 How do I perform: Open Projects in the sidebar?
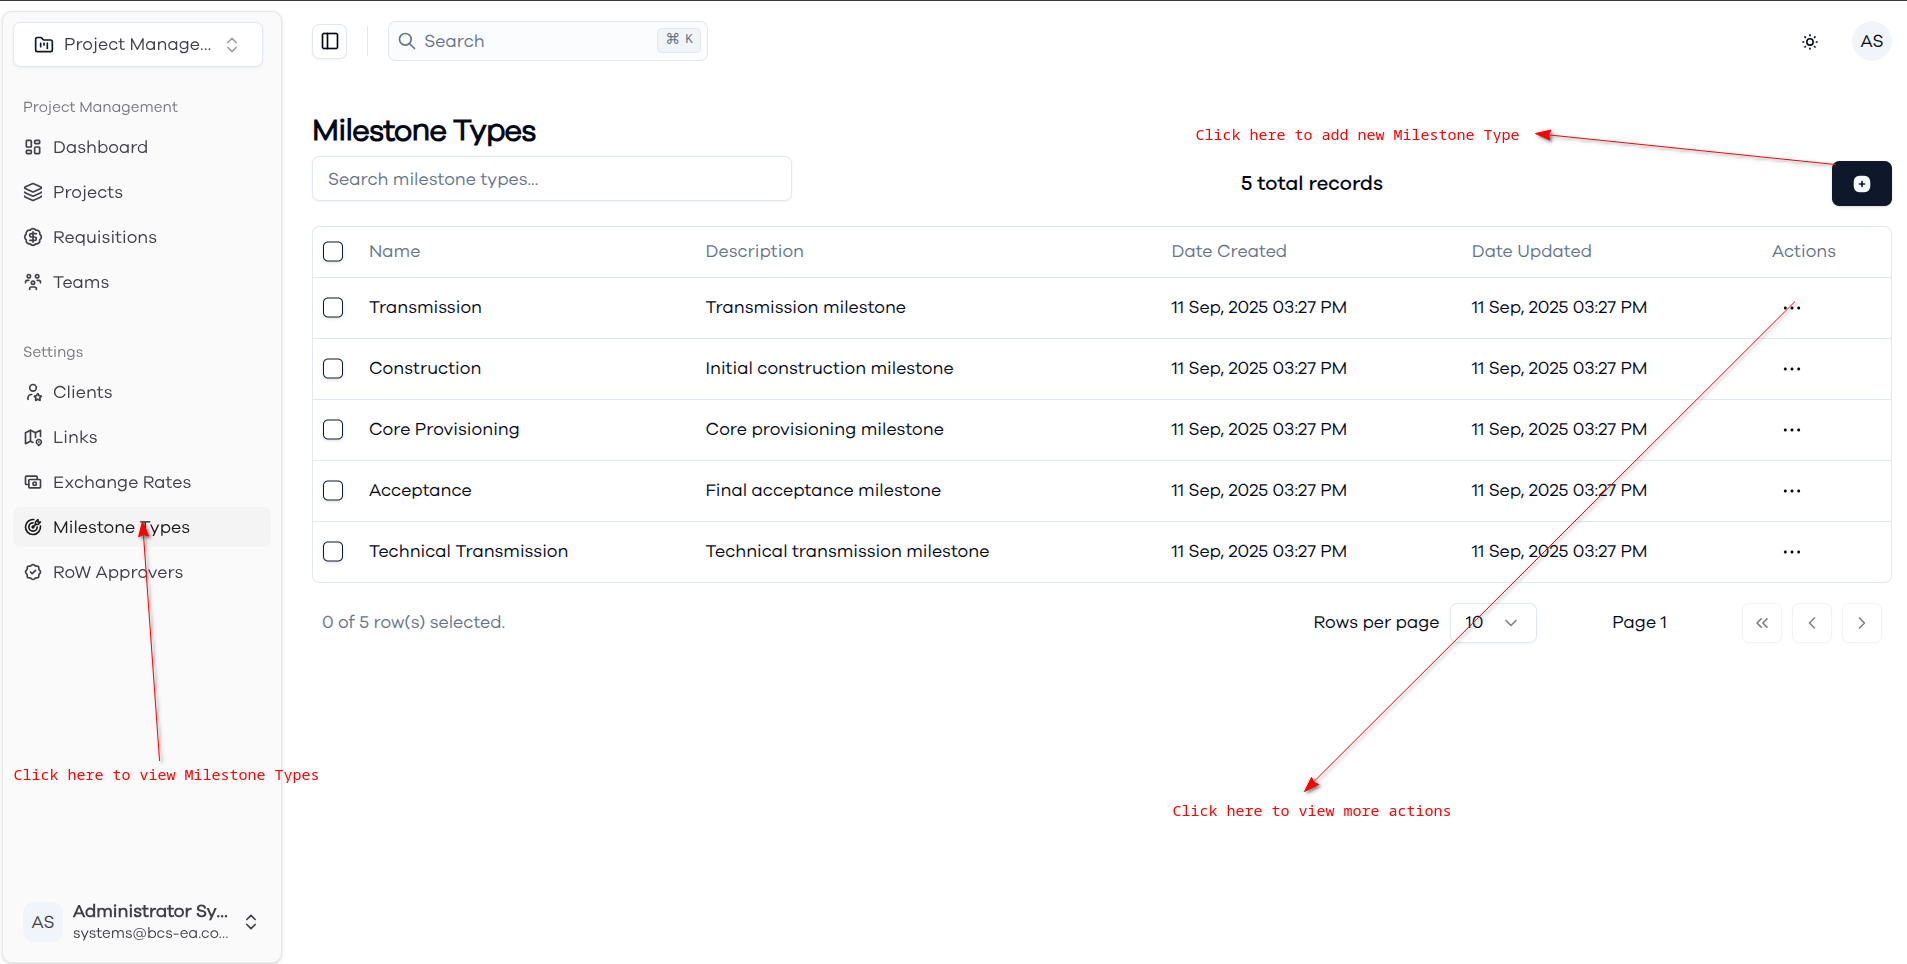point(142,192)
